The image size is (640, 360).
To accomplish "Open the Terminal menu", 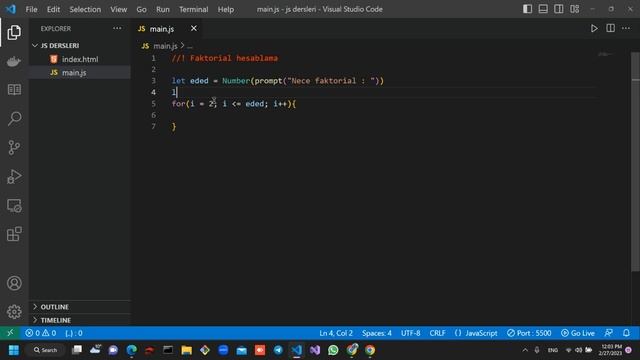I will 193,9.
